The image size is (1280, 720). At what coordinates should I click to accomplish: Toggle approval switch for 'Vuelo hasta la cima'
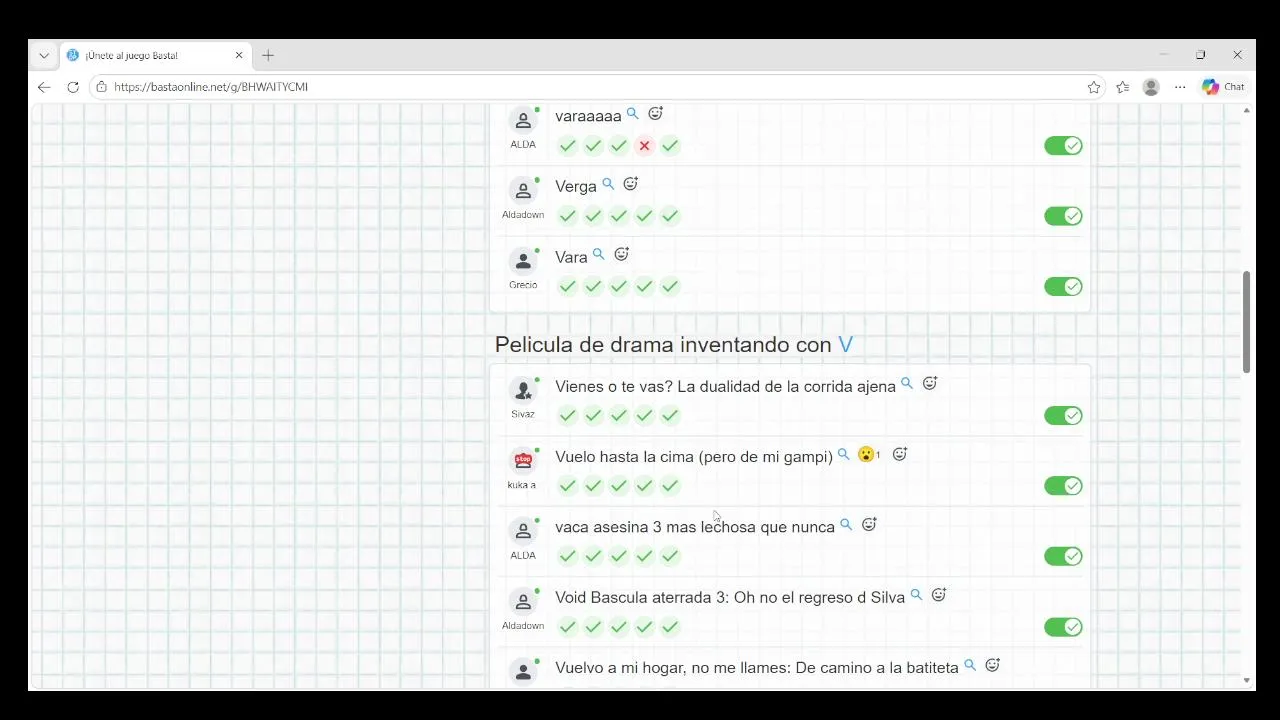pyautogui.click(x=1063, y=486)
